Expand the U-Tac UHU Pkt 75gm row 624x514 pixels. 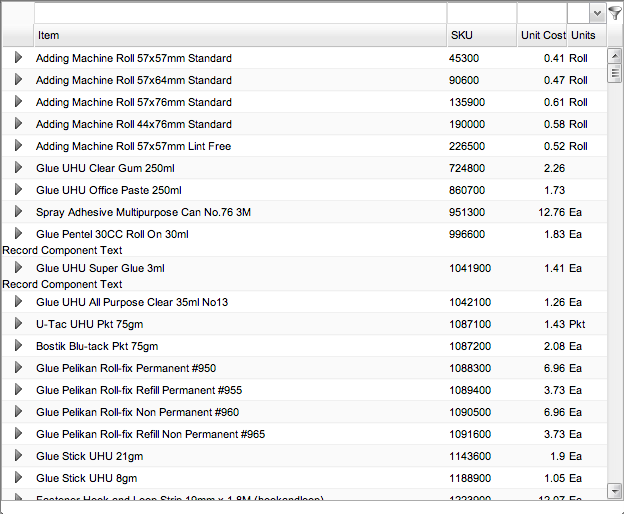coord(18,324)
